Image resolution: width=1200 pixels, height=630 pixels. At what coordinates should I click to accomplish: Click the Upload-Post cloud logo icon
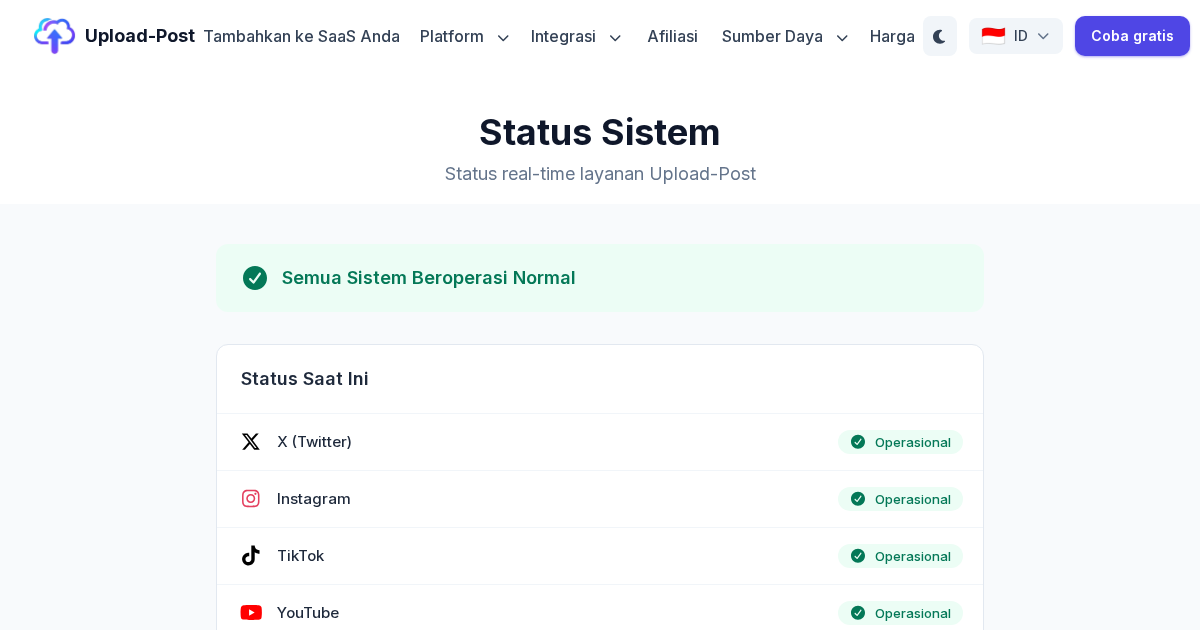click(54, 36)
